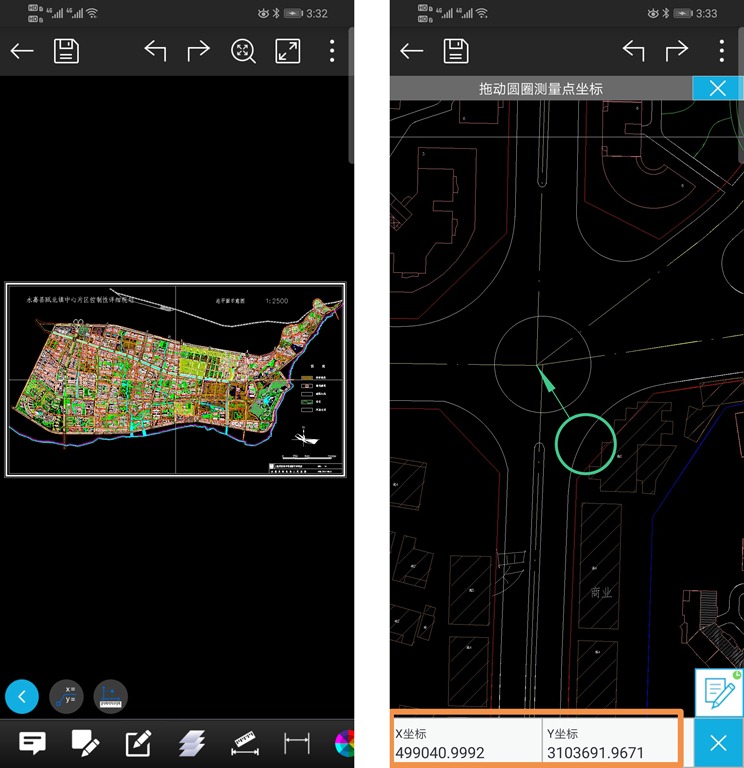The image size is (744, 768).
Task: Select the ruler measure distance tool
Action: point(245,743)
